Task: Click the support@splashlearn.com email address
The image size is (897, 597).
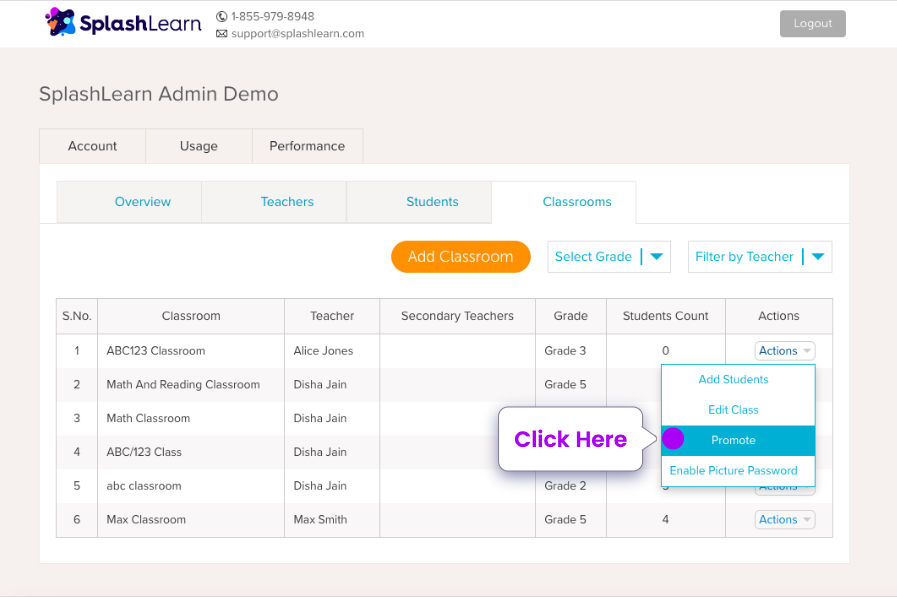Action: click(297, 34)
